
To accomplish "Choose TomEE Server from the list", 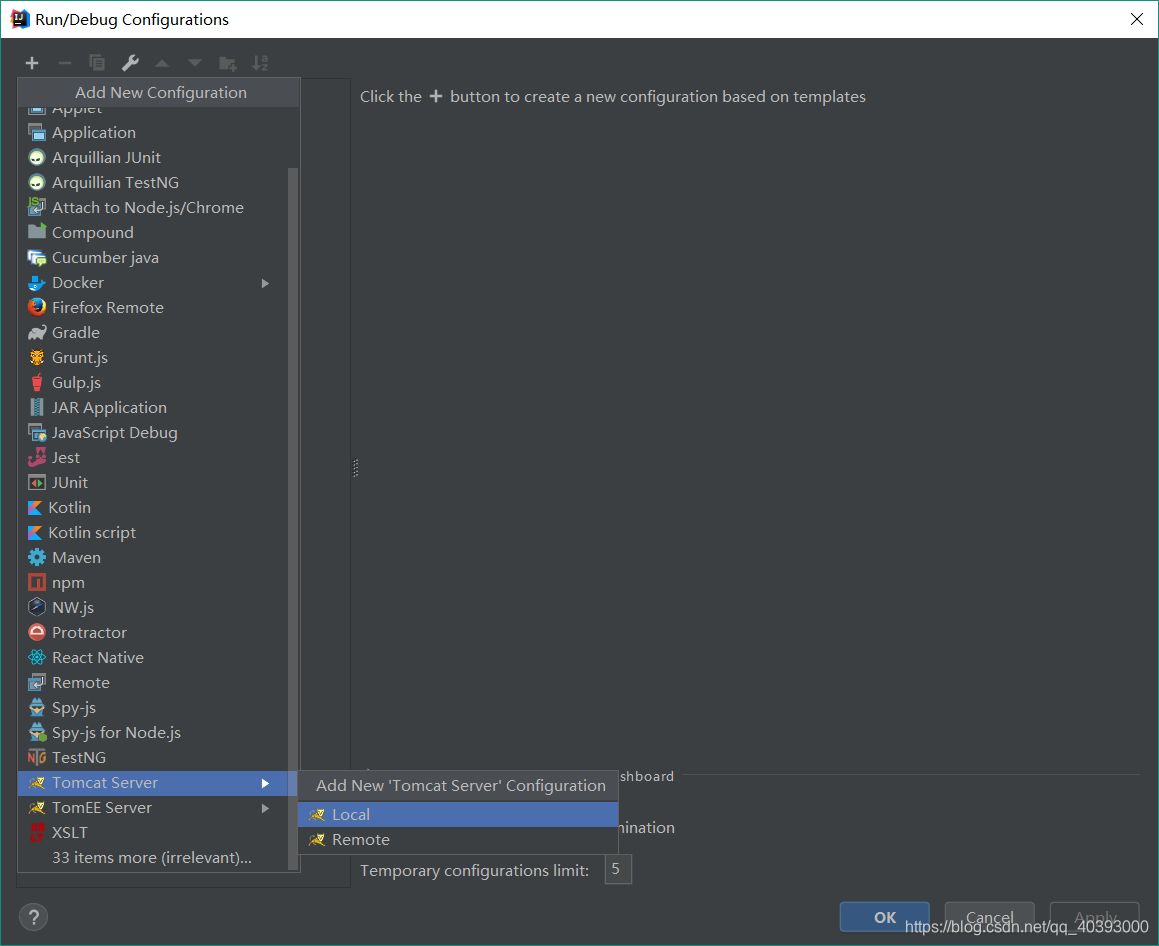I will 152,809.
